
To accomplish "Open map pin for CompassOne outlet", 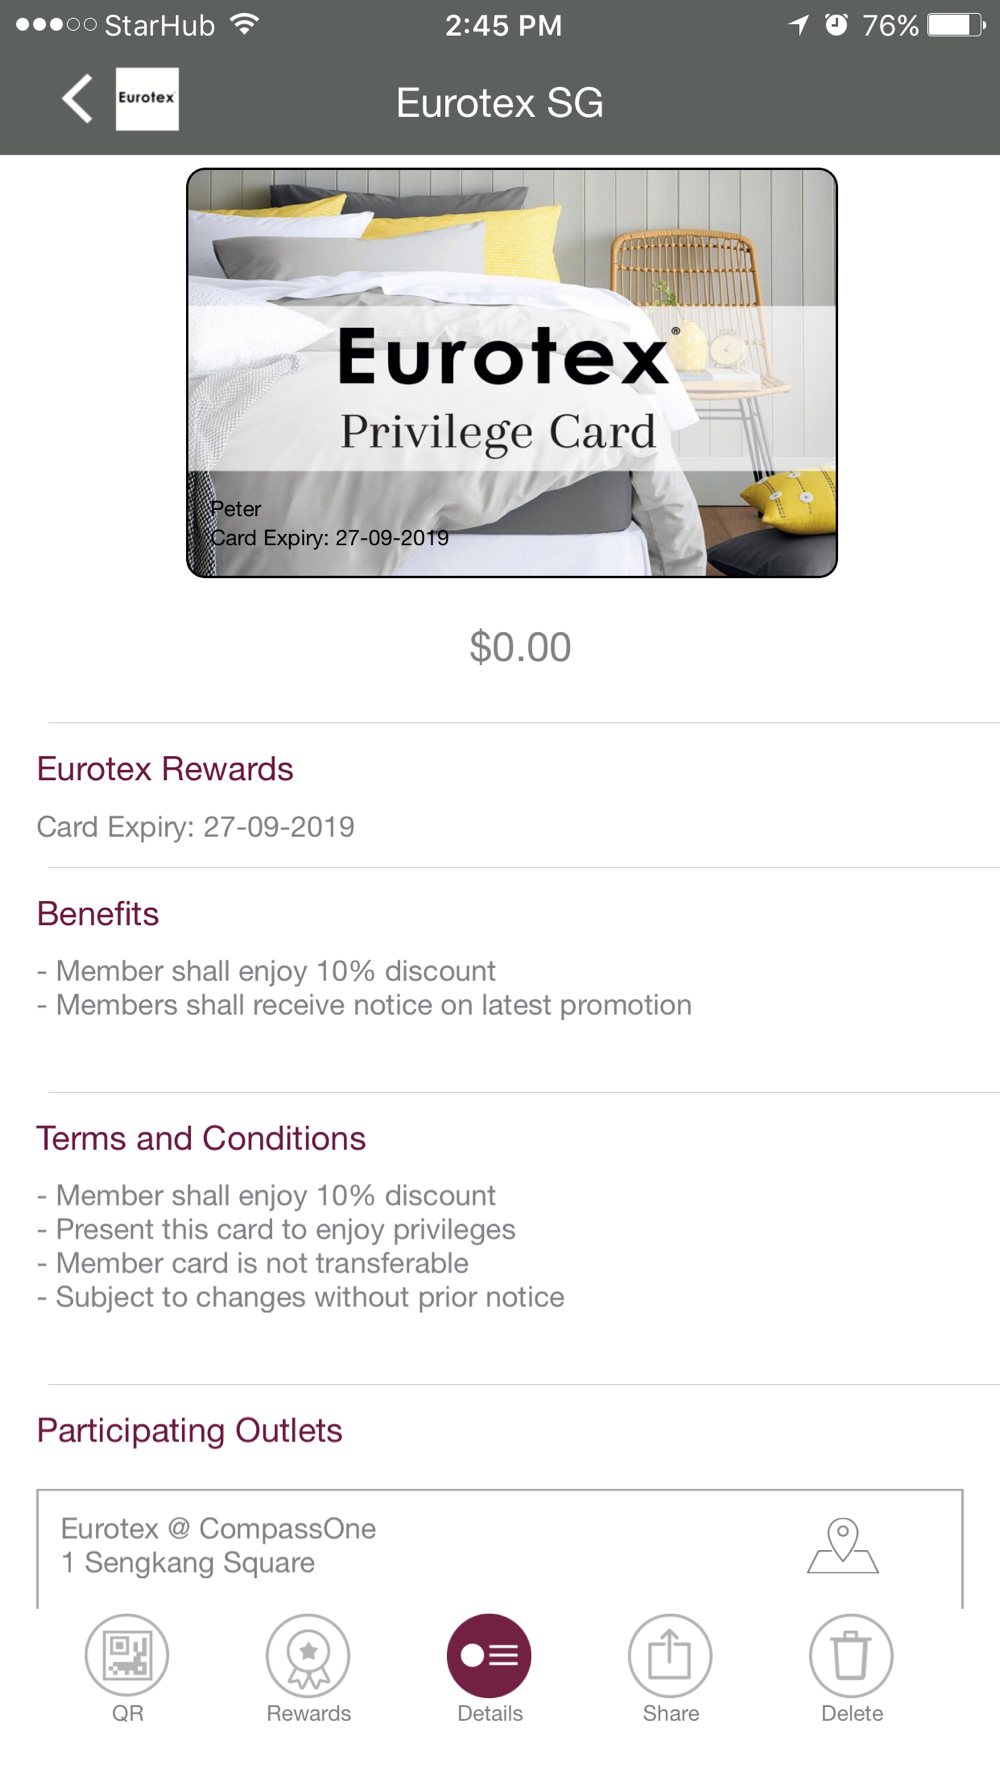I will click(x=843, y=1546).
